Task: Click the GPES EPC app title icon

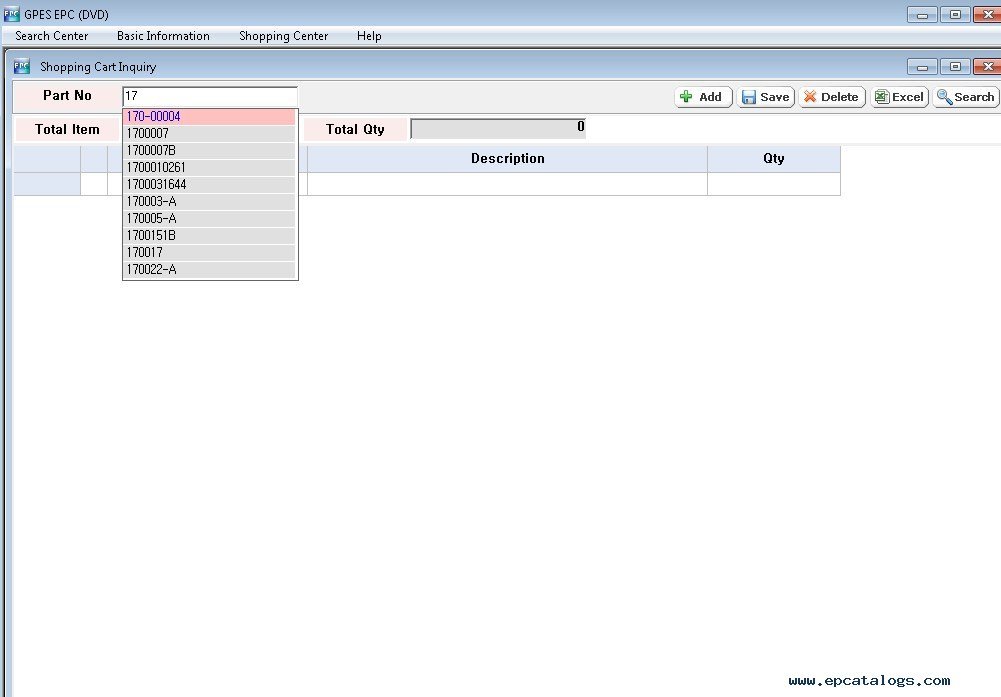Action: (x=11, y=14)
